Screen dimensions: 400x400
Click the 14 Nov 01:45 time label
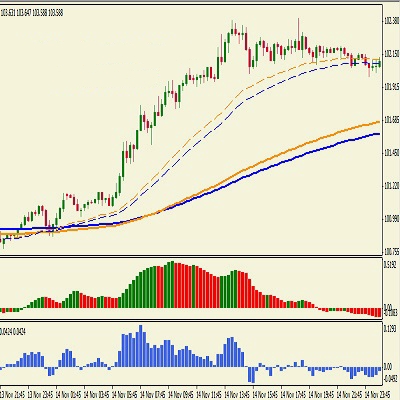(x=68, y=394)
